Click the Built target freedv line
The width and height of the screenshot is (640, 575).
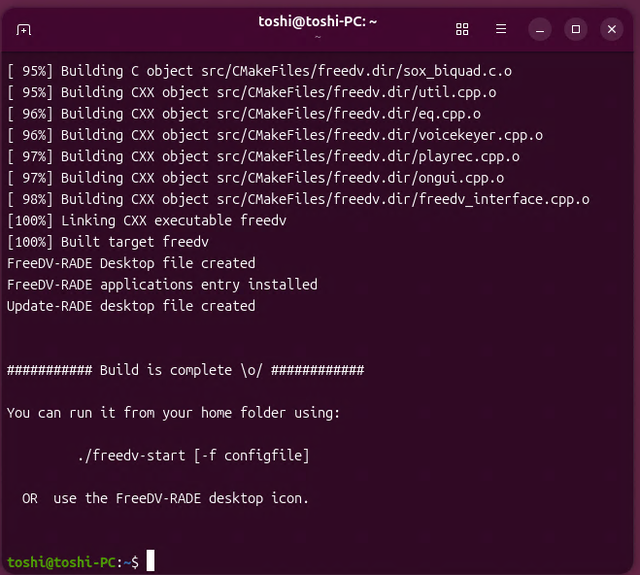coord(108,242)
